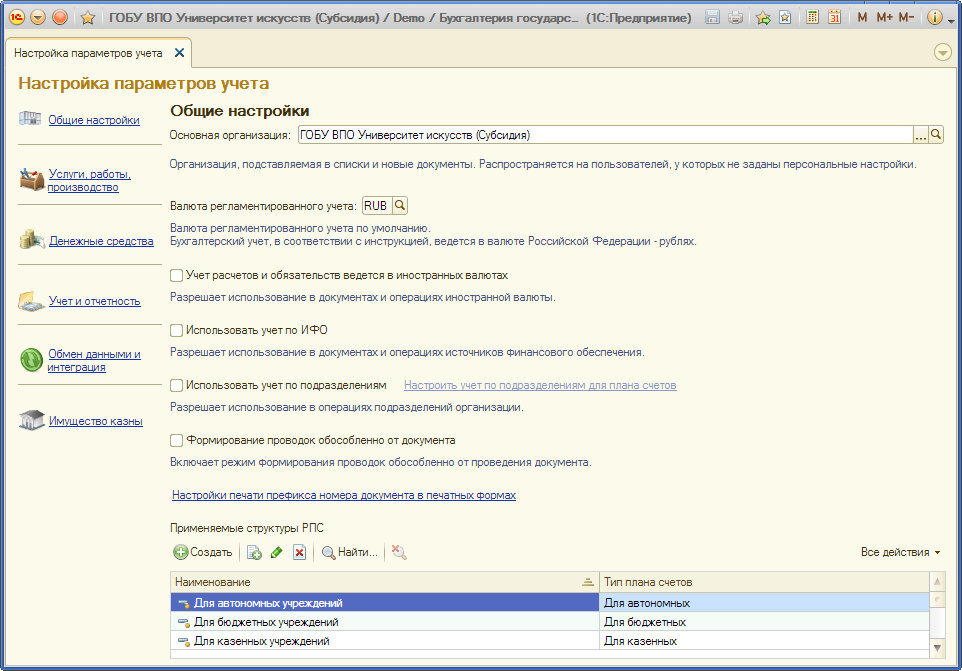
Task: Click the cell Для автономных in Тип column
Action: [764, 603]
